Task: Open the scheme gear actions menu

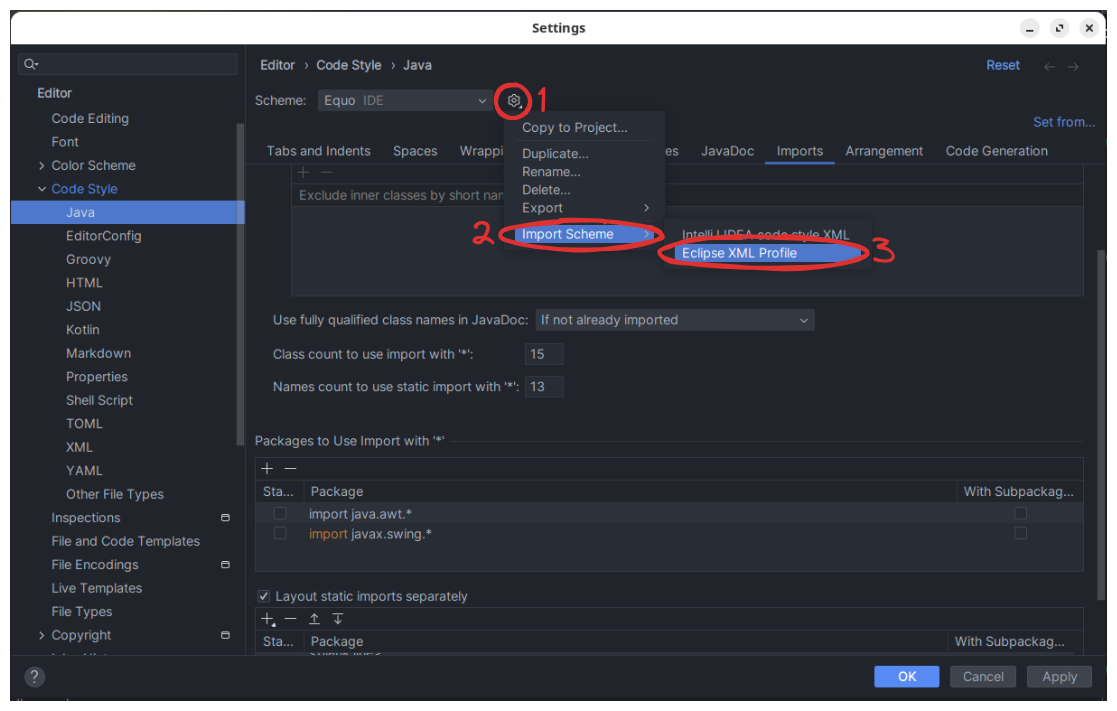Action: [514, 100]
